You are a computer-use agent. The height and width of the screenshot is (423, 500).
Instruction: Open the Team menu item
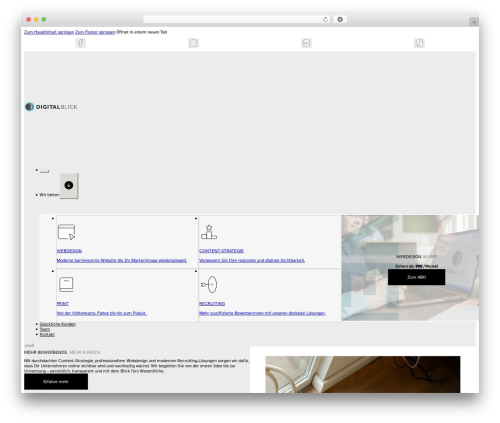(x=45, y=329)
